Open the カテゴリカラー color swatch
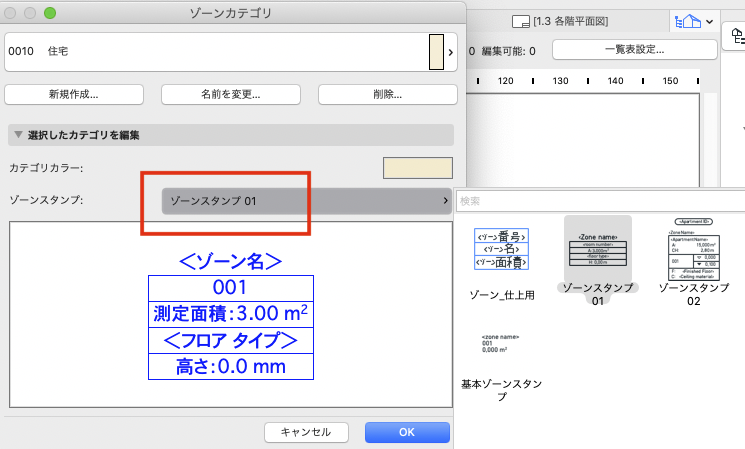The image size is (745, 449). tap(418, 168)
